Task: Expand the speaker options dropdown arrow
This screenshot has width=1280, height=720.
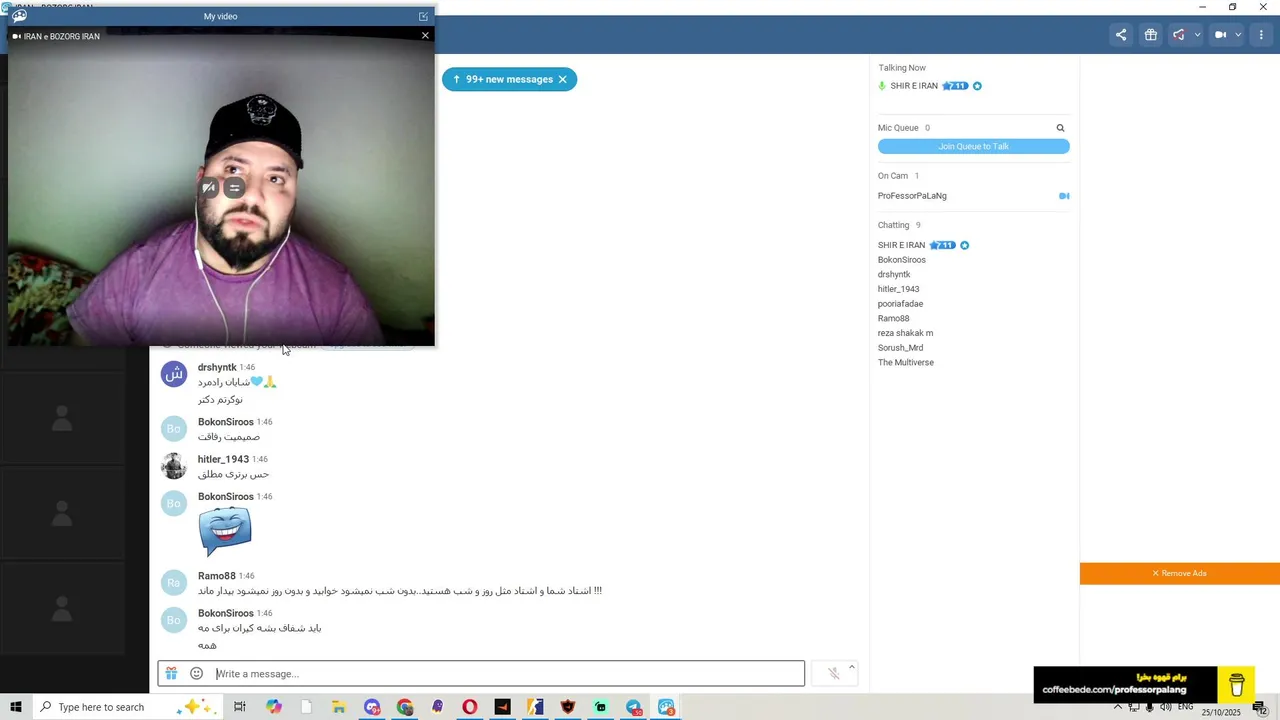Action: coord(1197,35)
